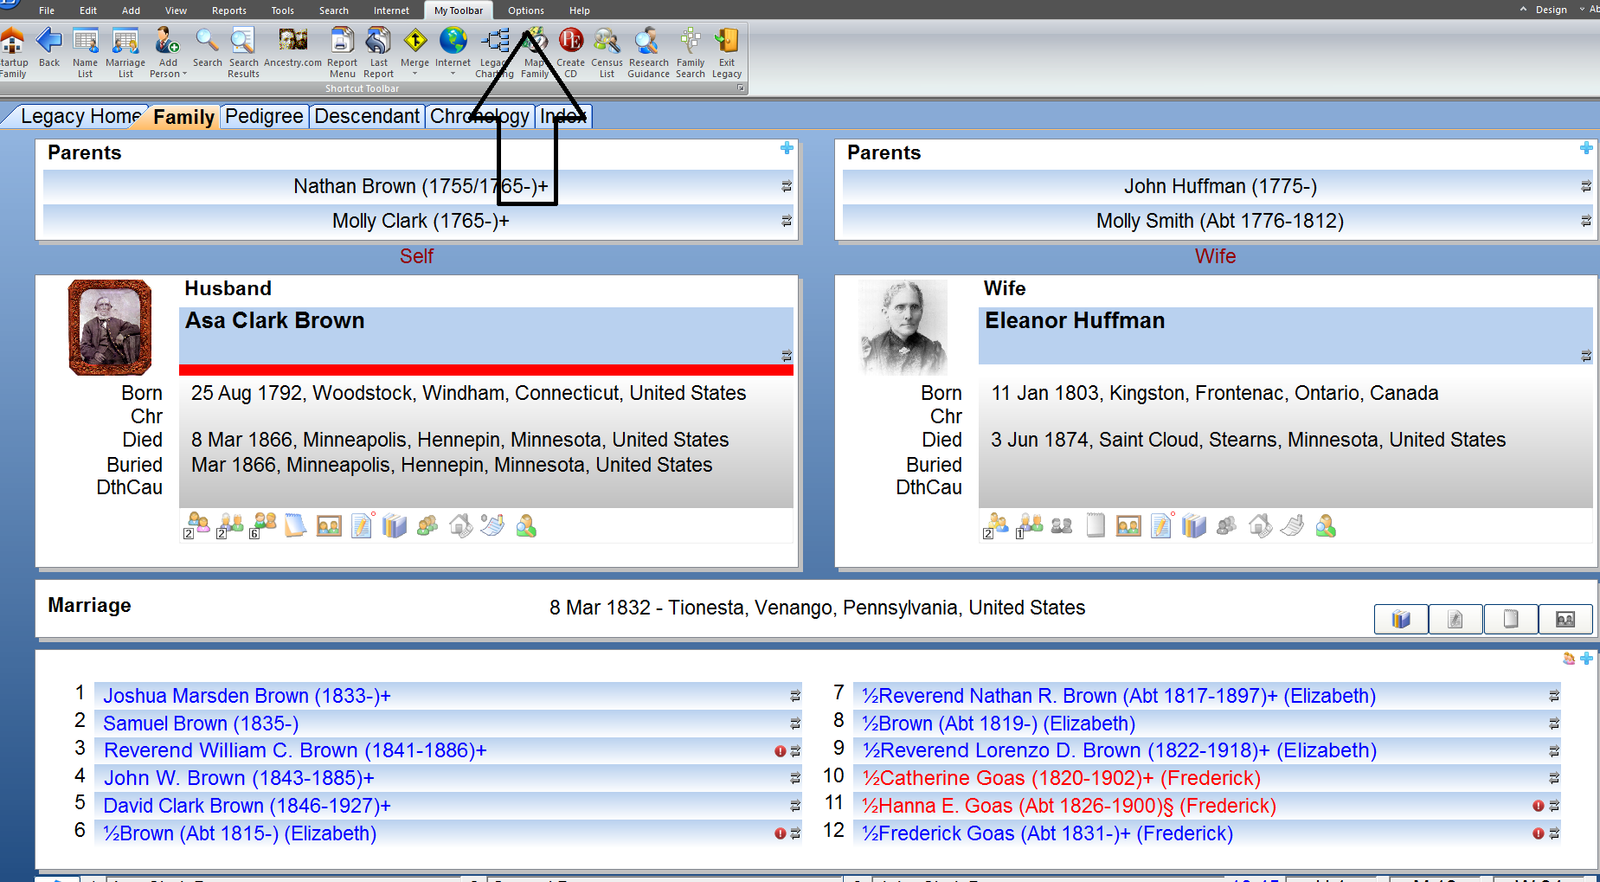1600x882 pixels.
Task: Click the marriage date and place field
Action: 817,608
